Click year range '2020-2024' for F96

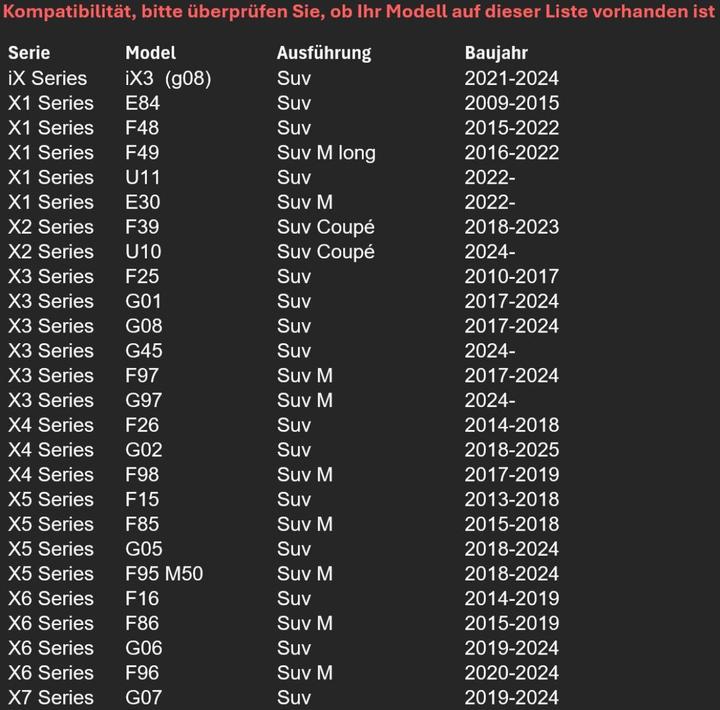511,673
